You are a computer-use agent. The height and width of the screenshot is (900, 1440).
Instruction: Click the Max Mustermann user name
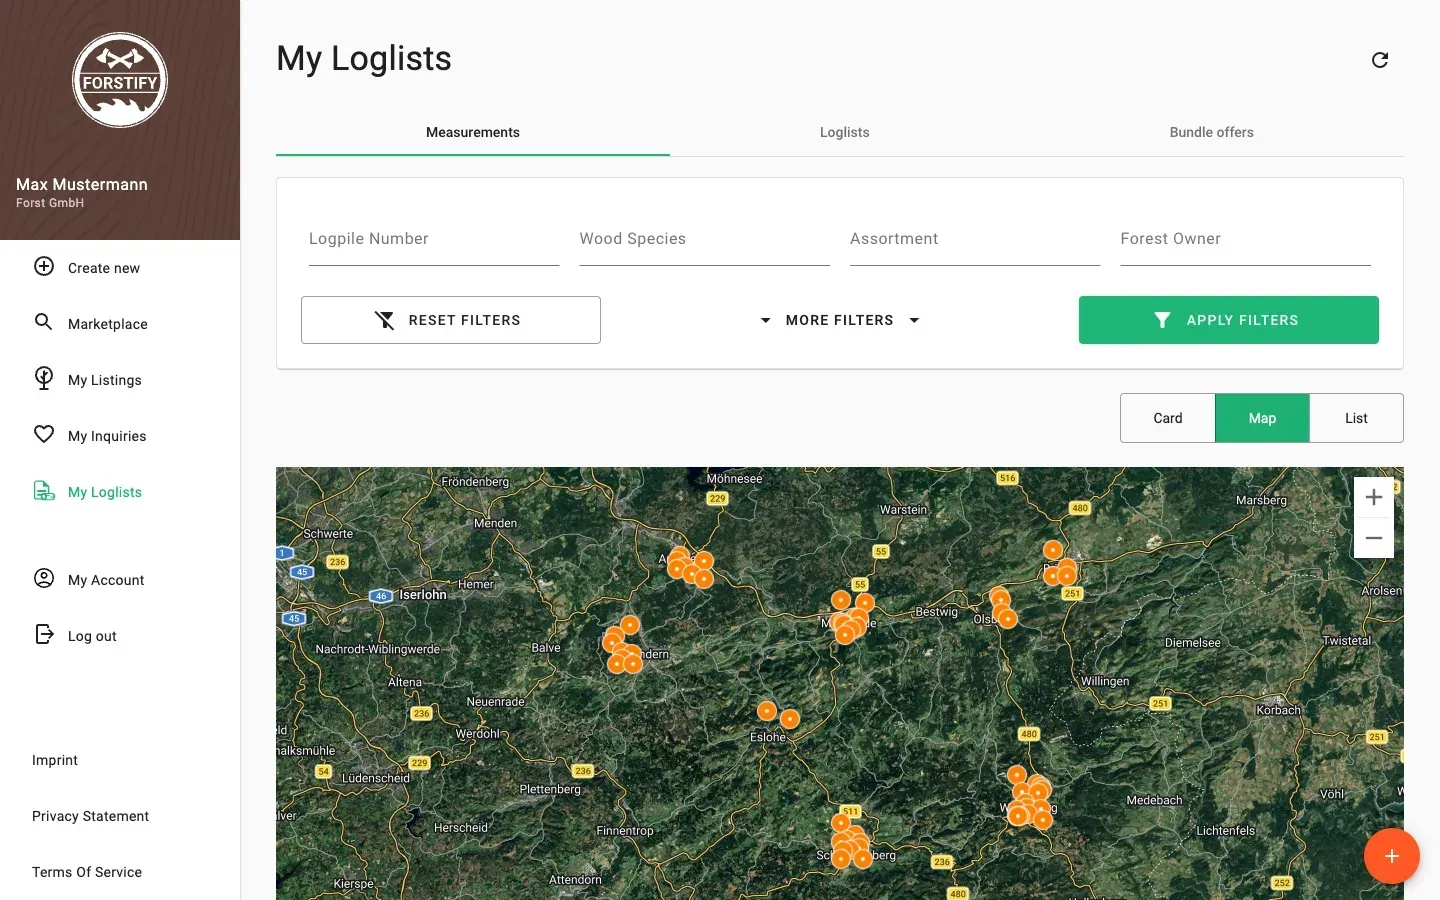tap(82, 184)
